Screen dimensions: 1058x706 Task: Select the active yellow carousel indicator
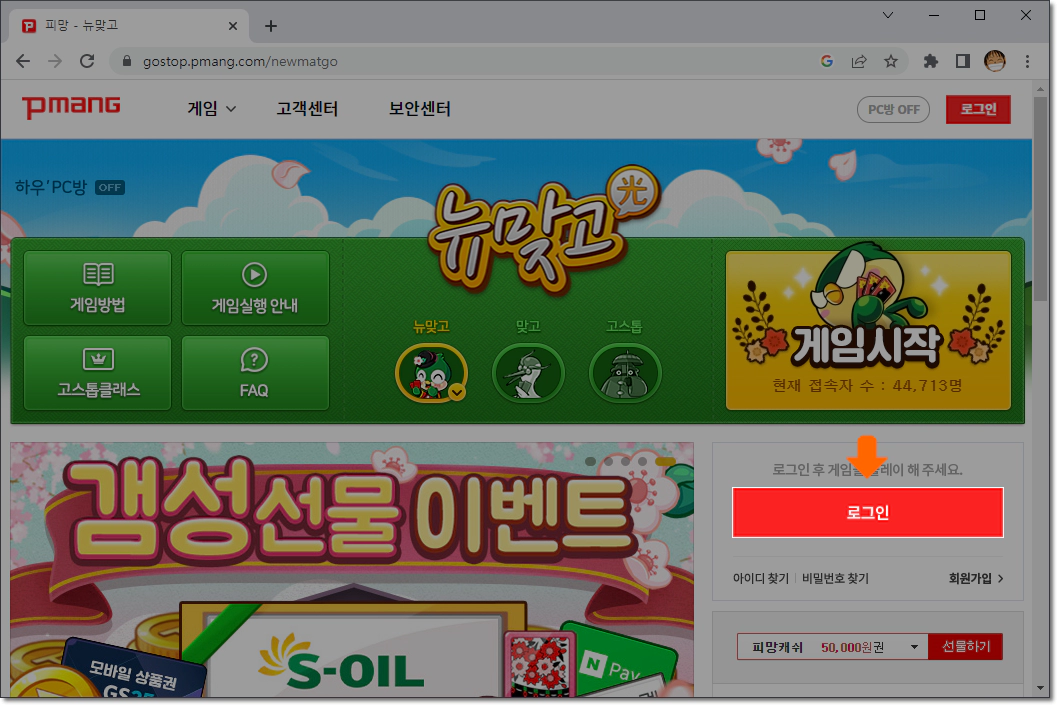665,462
